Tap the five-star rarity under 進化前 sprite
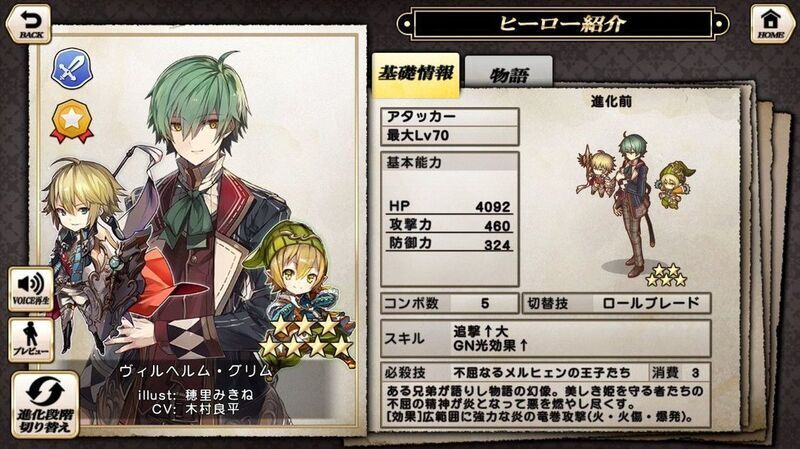 pos(666,275)
